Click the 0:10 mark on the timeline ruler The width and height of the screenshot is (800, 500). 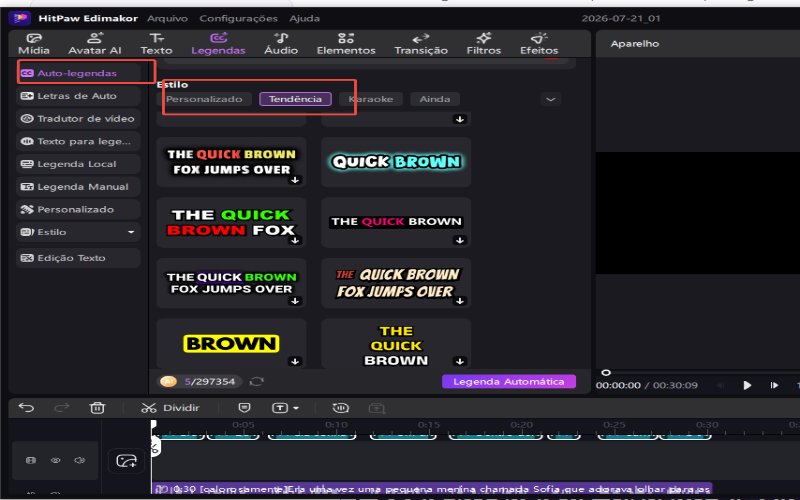coord(337,424)
